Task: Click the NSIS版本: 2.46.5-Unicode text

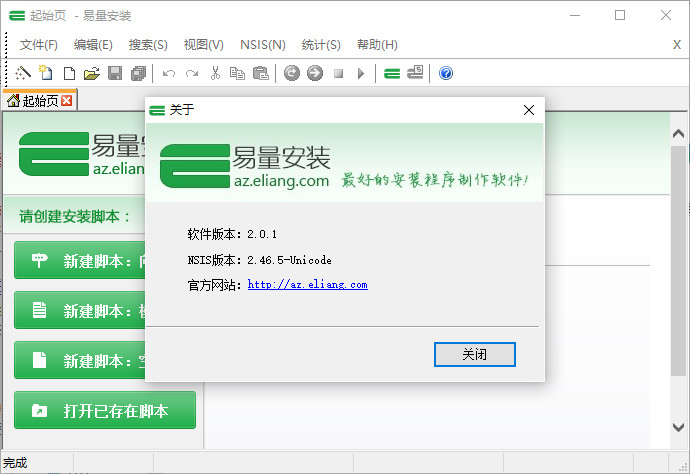Action: 259,260
